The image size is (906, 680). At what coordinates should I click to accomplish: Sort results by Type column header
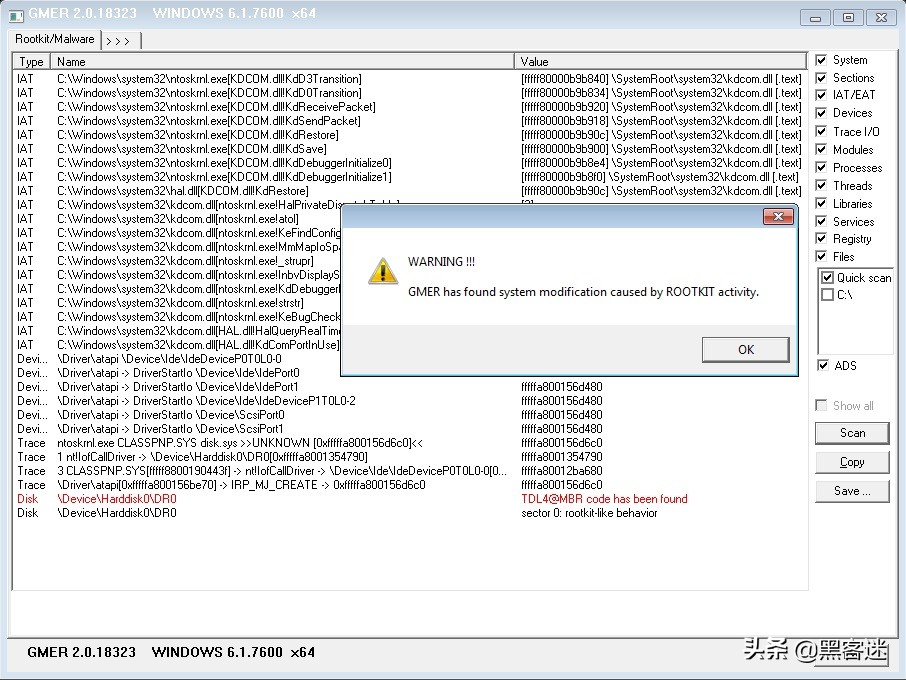[x=31, y=62]
